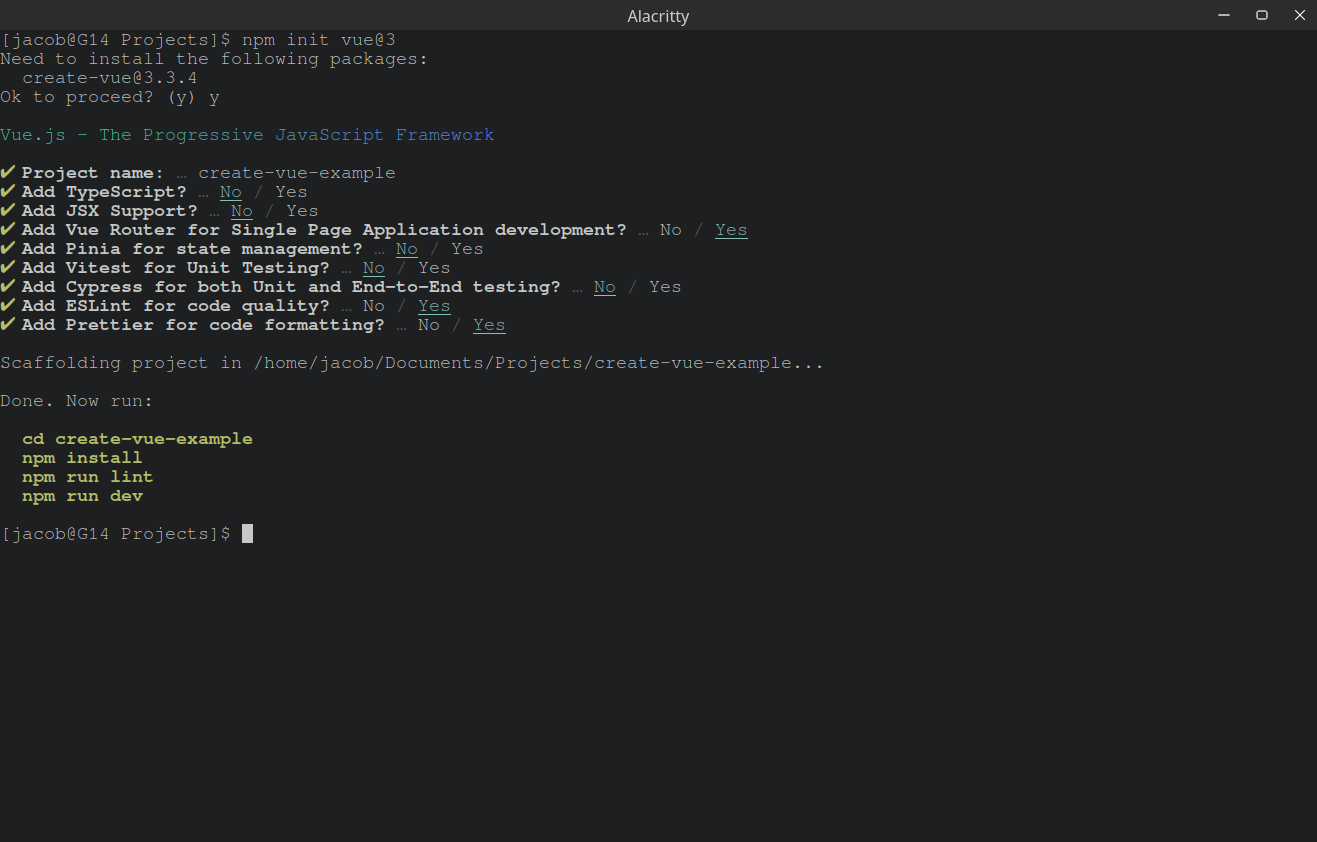Click the Alacritty window title text

click(658, 16)
